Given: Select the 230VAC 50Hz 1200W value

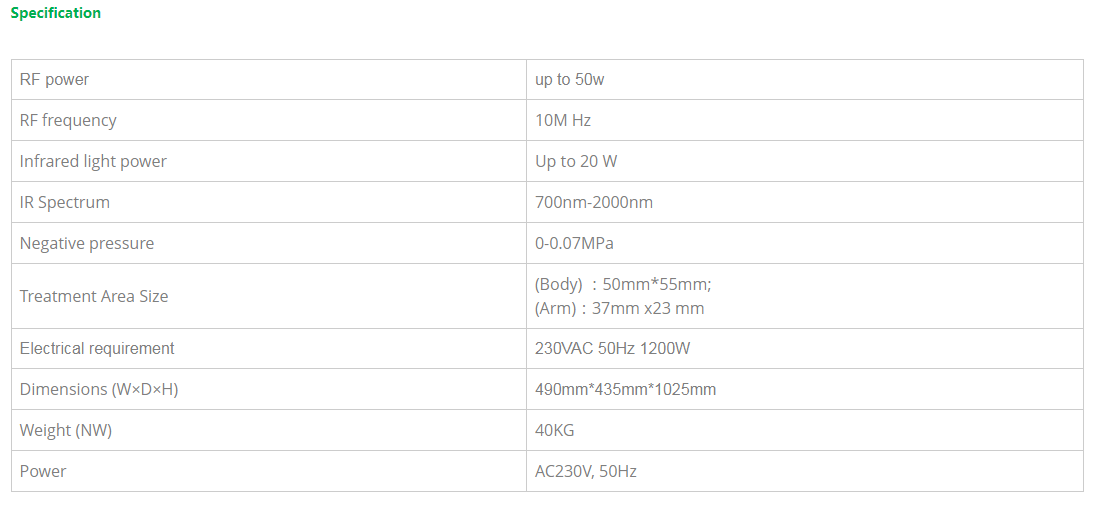Looking at the screenshot, I should click(x=613, y=349).
